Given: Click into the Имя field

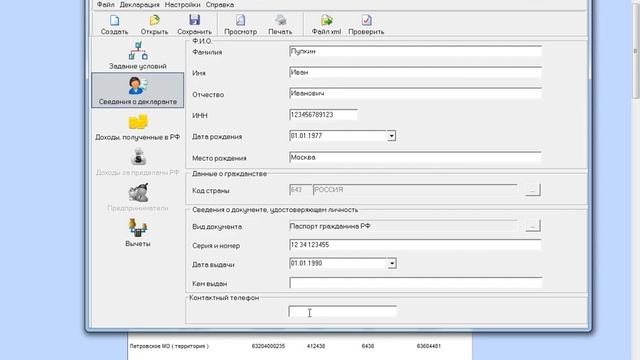Looking at the screenshot, I should point(415,73).
